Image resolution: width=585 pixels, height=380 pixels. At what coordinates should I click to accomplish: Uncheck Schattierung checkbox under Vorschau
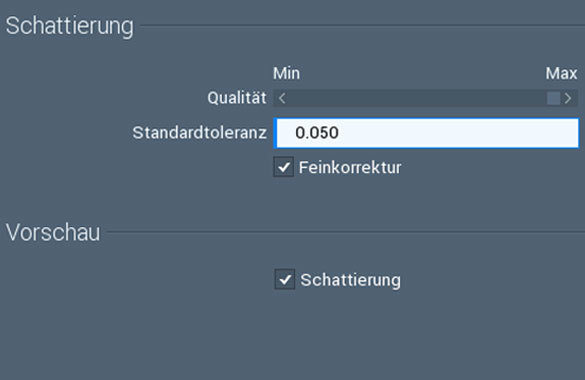pyautogui.click(x=285, y=279)
